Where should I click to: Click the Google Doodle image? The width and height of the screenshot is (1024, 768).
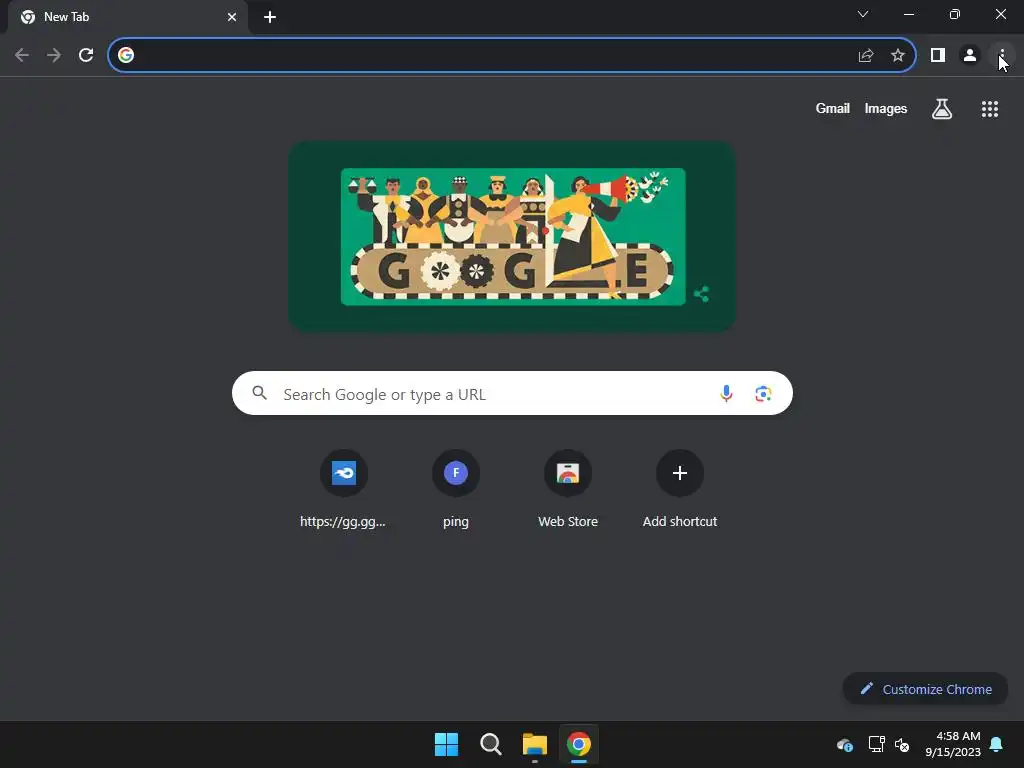point(513,236)
